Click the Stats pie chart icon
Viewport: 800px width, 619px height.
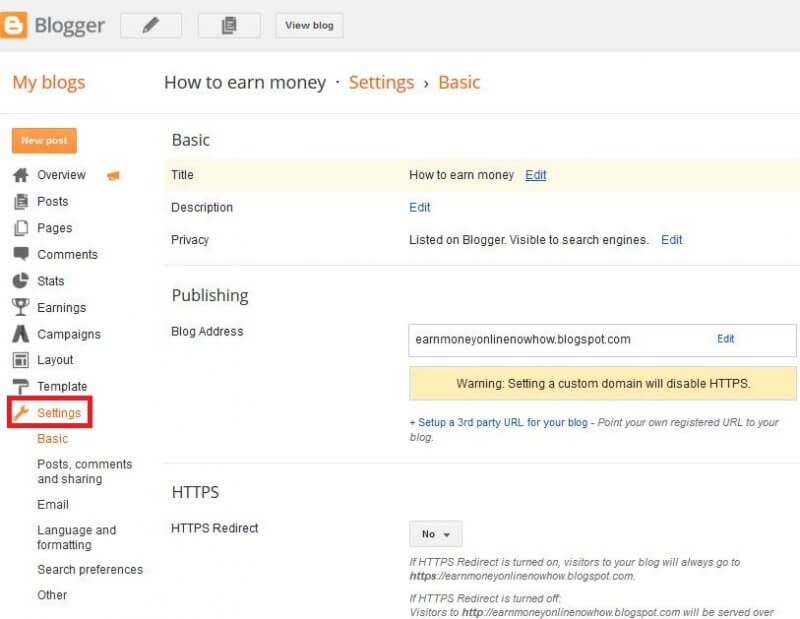point(21,281)
